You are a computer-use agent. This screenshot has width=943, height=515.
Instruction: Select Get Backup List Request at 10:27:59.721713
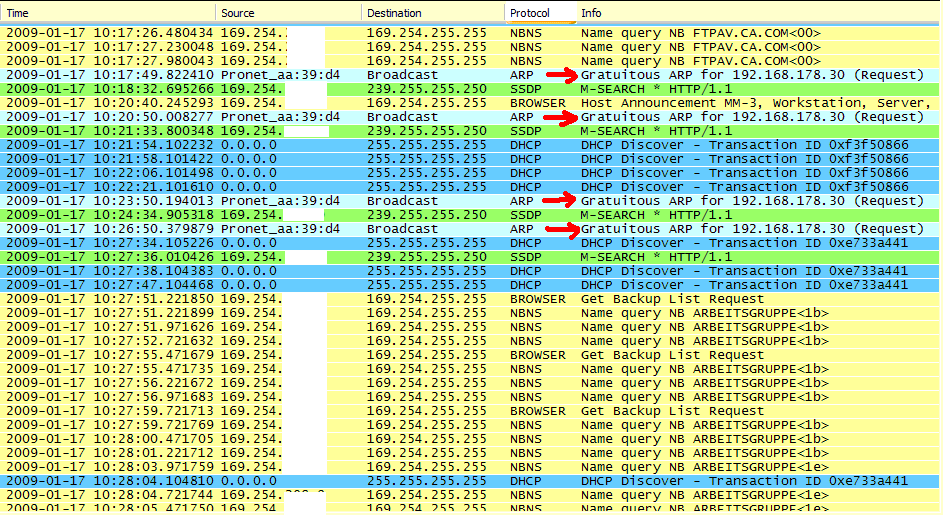(470, 412)
